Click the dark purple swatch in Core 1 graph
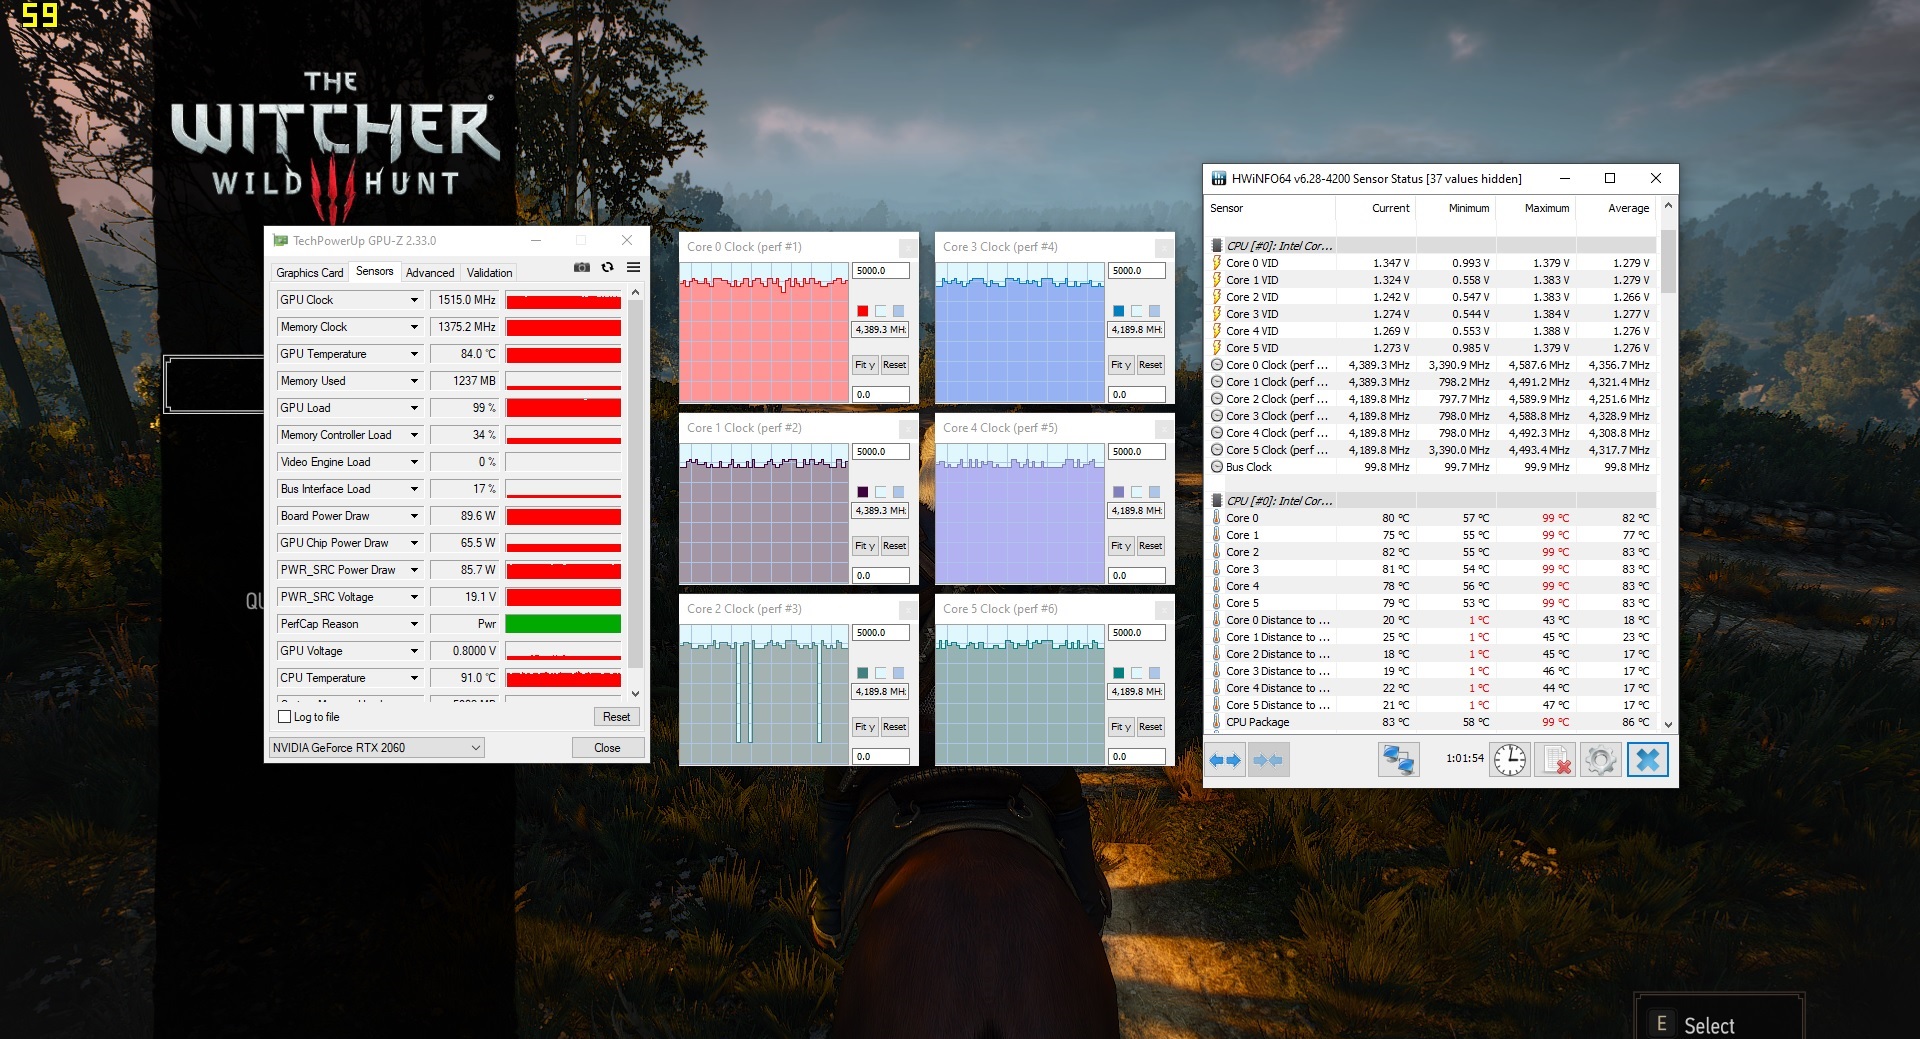1920x1039 pixels. (862, 492)
